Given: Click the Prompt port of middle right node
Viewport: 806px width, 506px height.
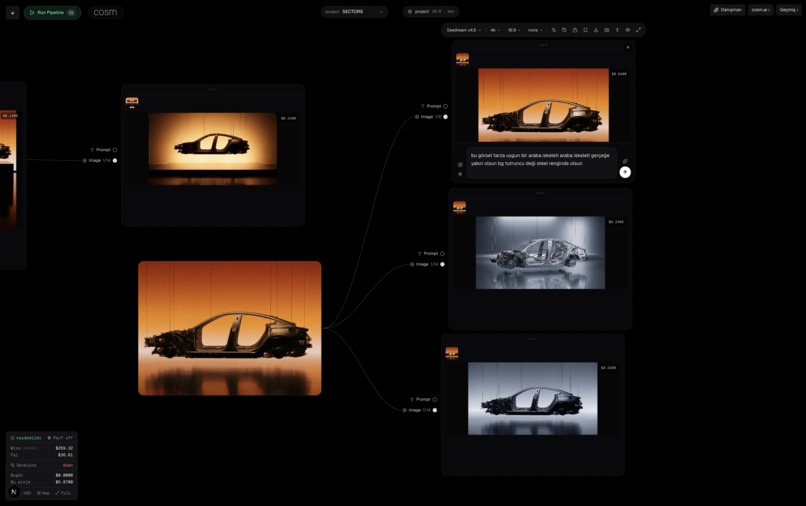Looking at the screenshot, I should (x=442, y=254).
